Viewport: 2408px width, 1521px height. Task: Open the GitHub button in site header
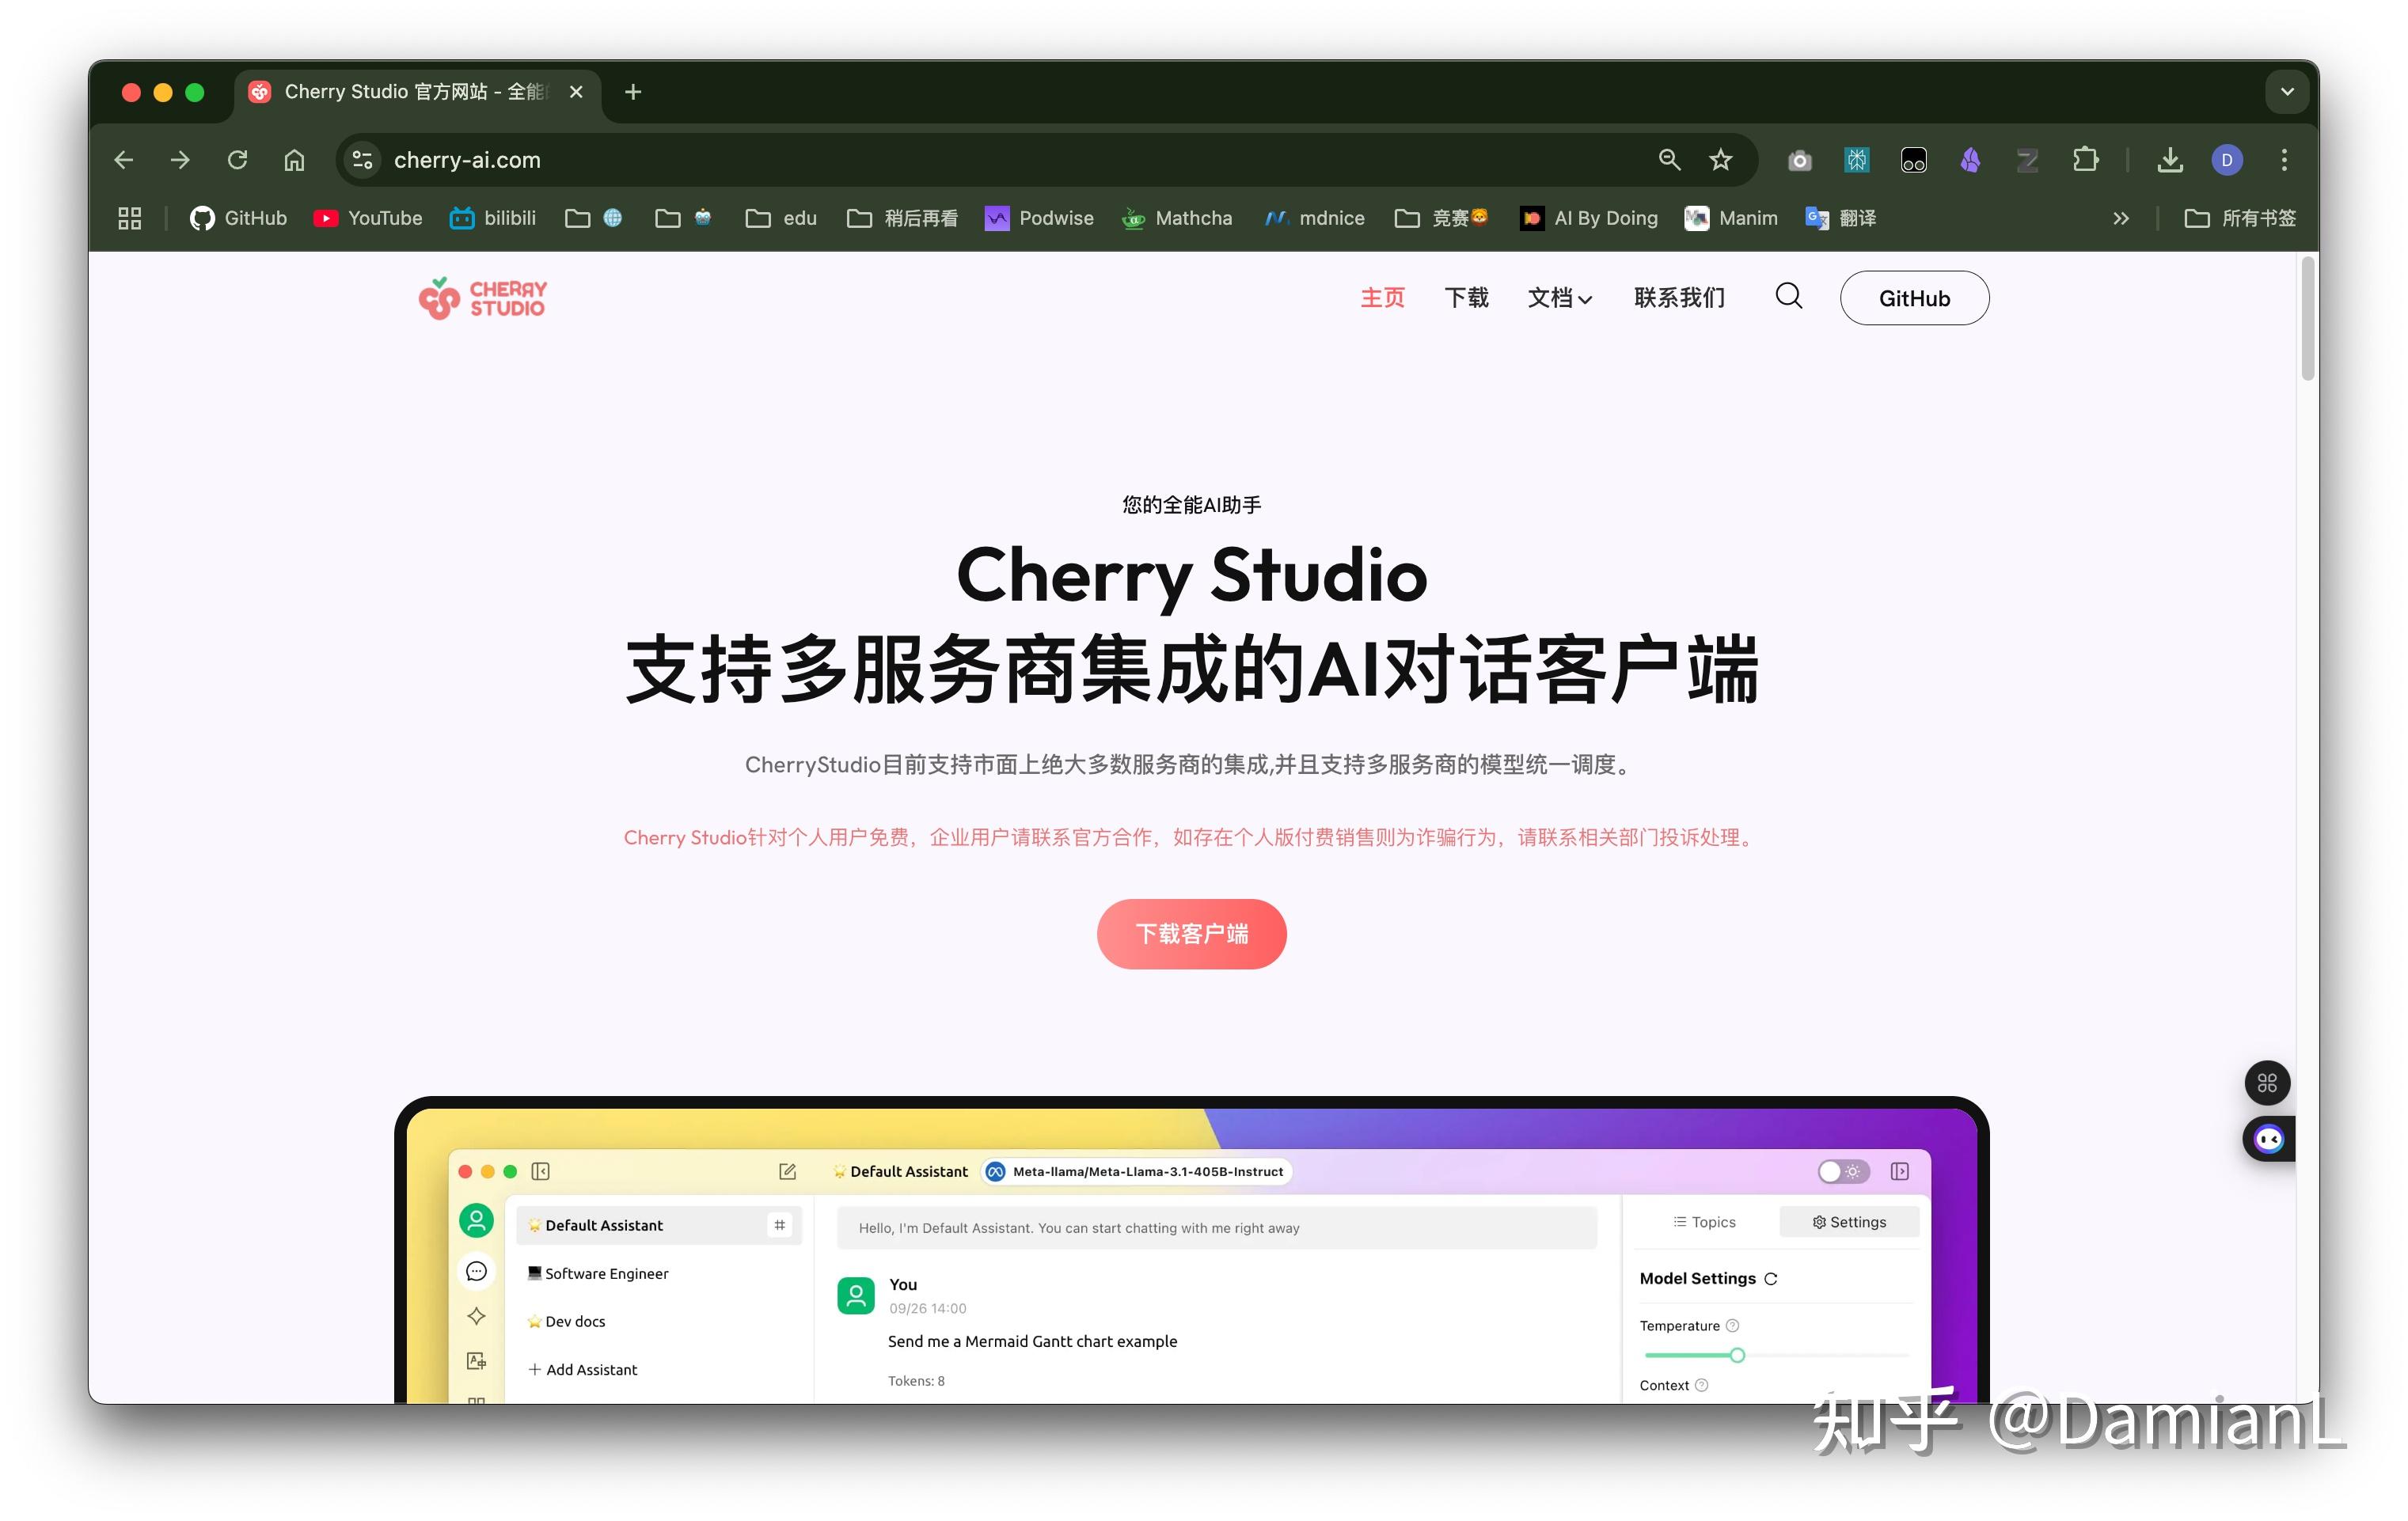point(1913,297)
